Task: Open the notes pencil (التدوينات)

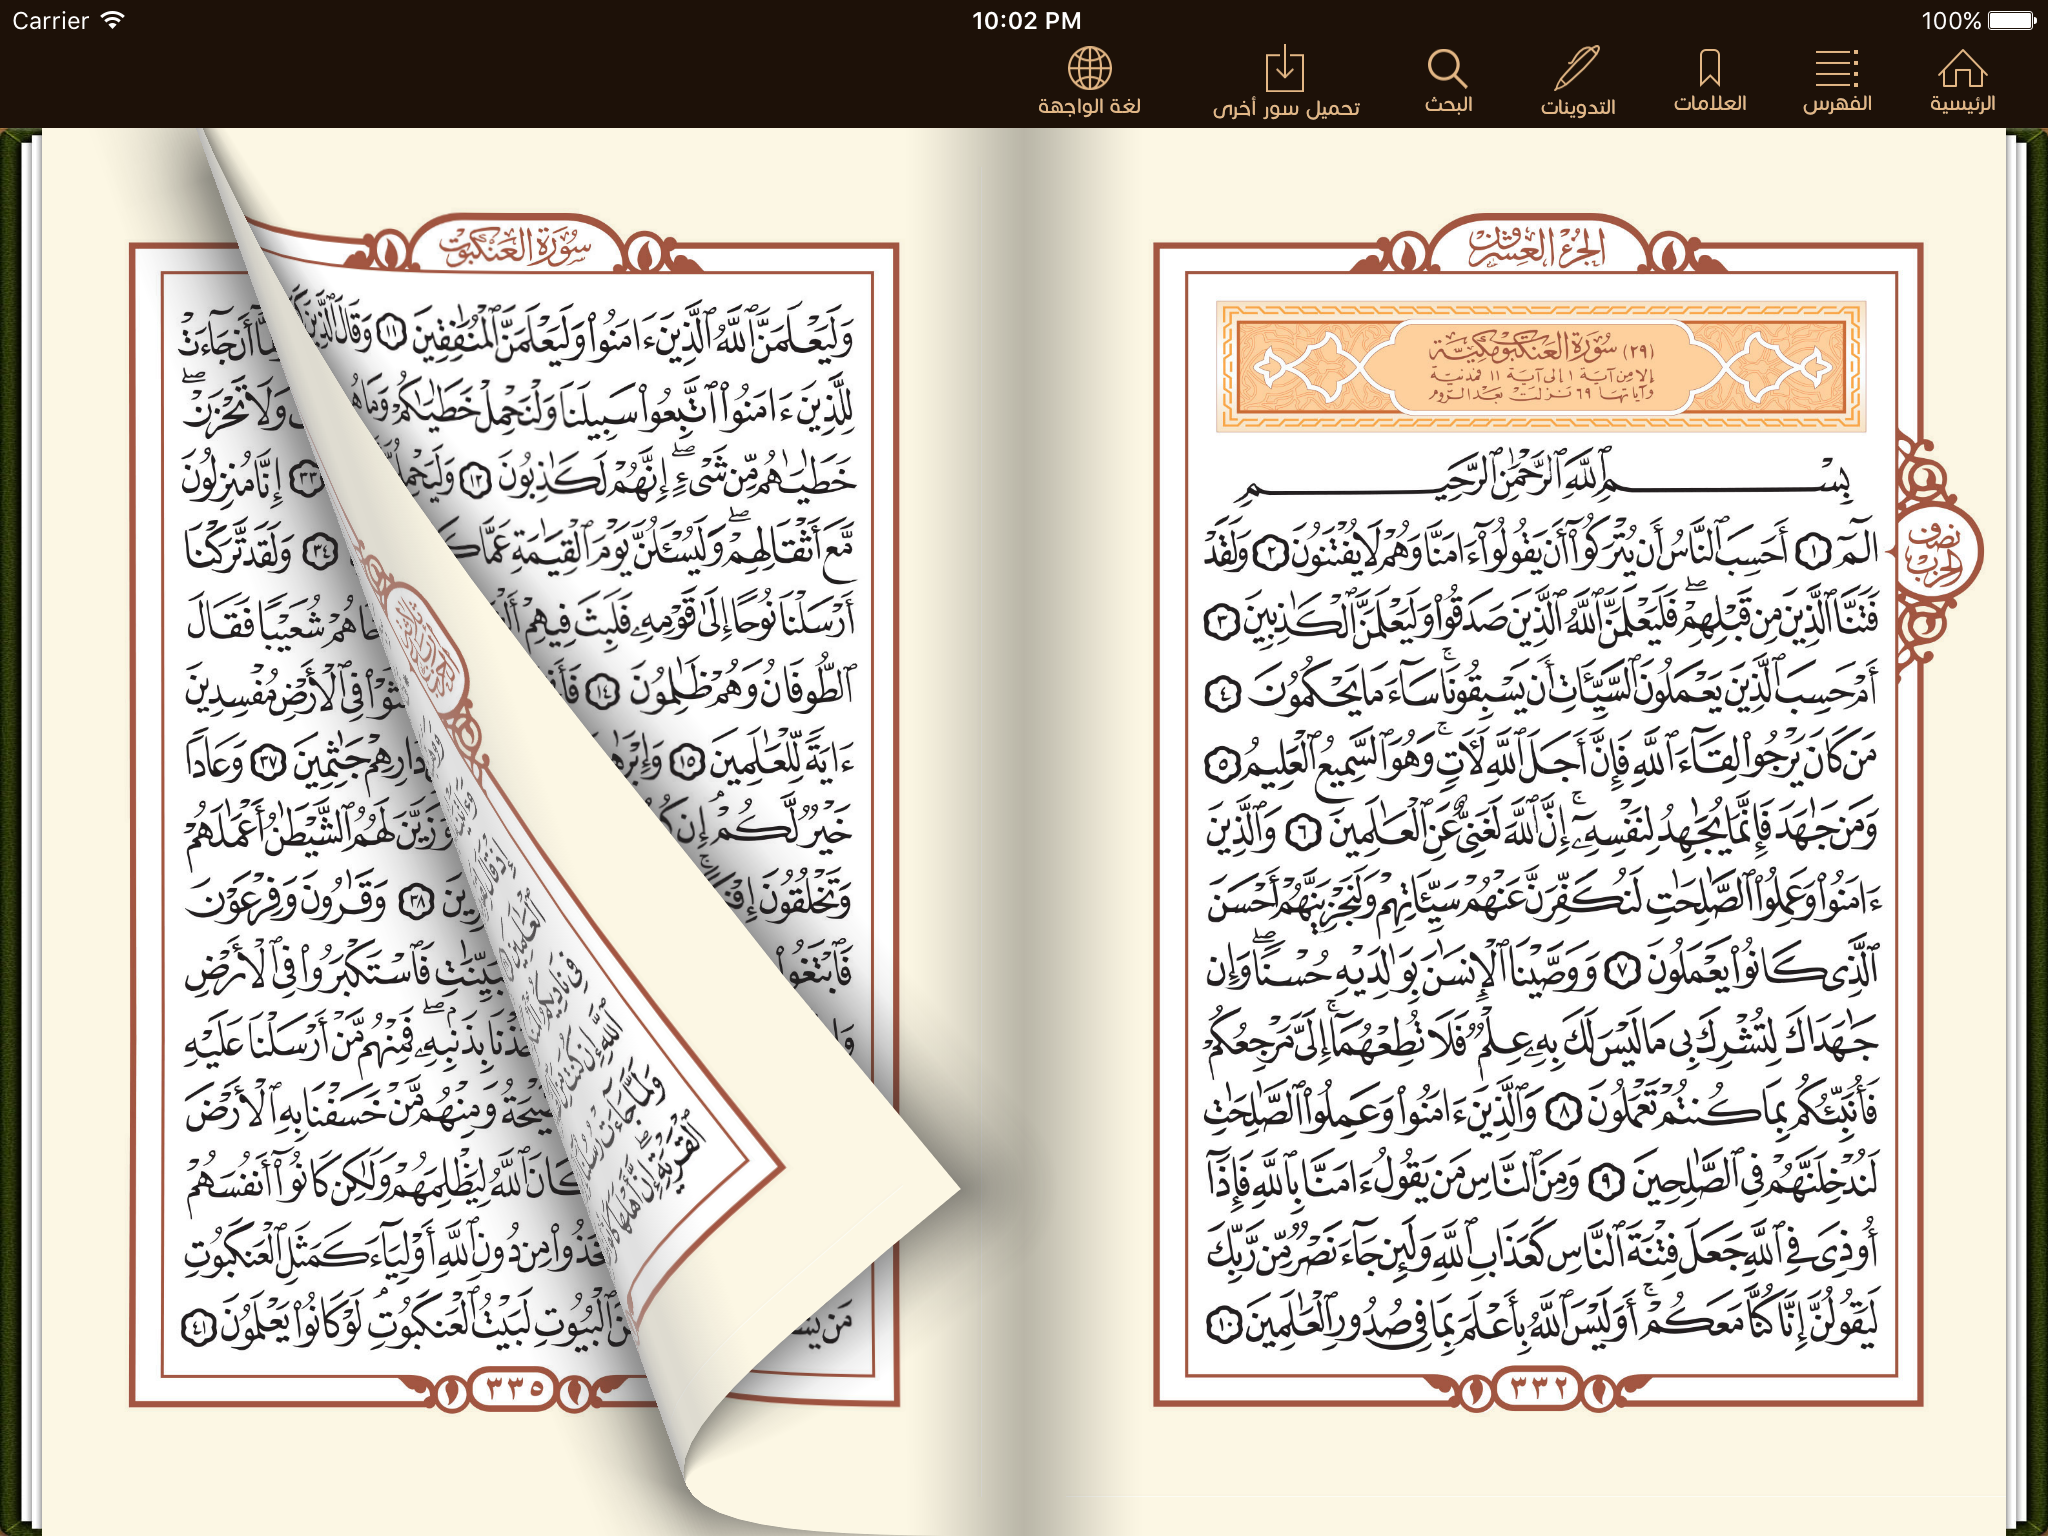Action: [x=1578, y=81]
